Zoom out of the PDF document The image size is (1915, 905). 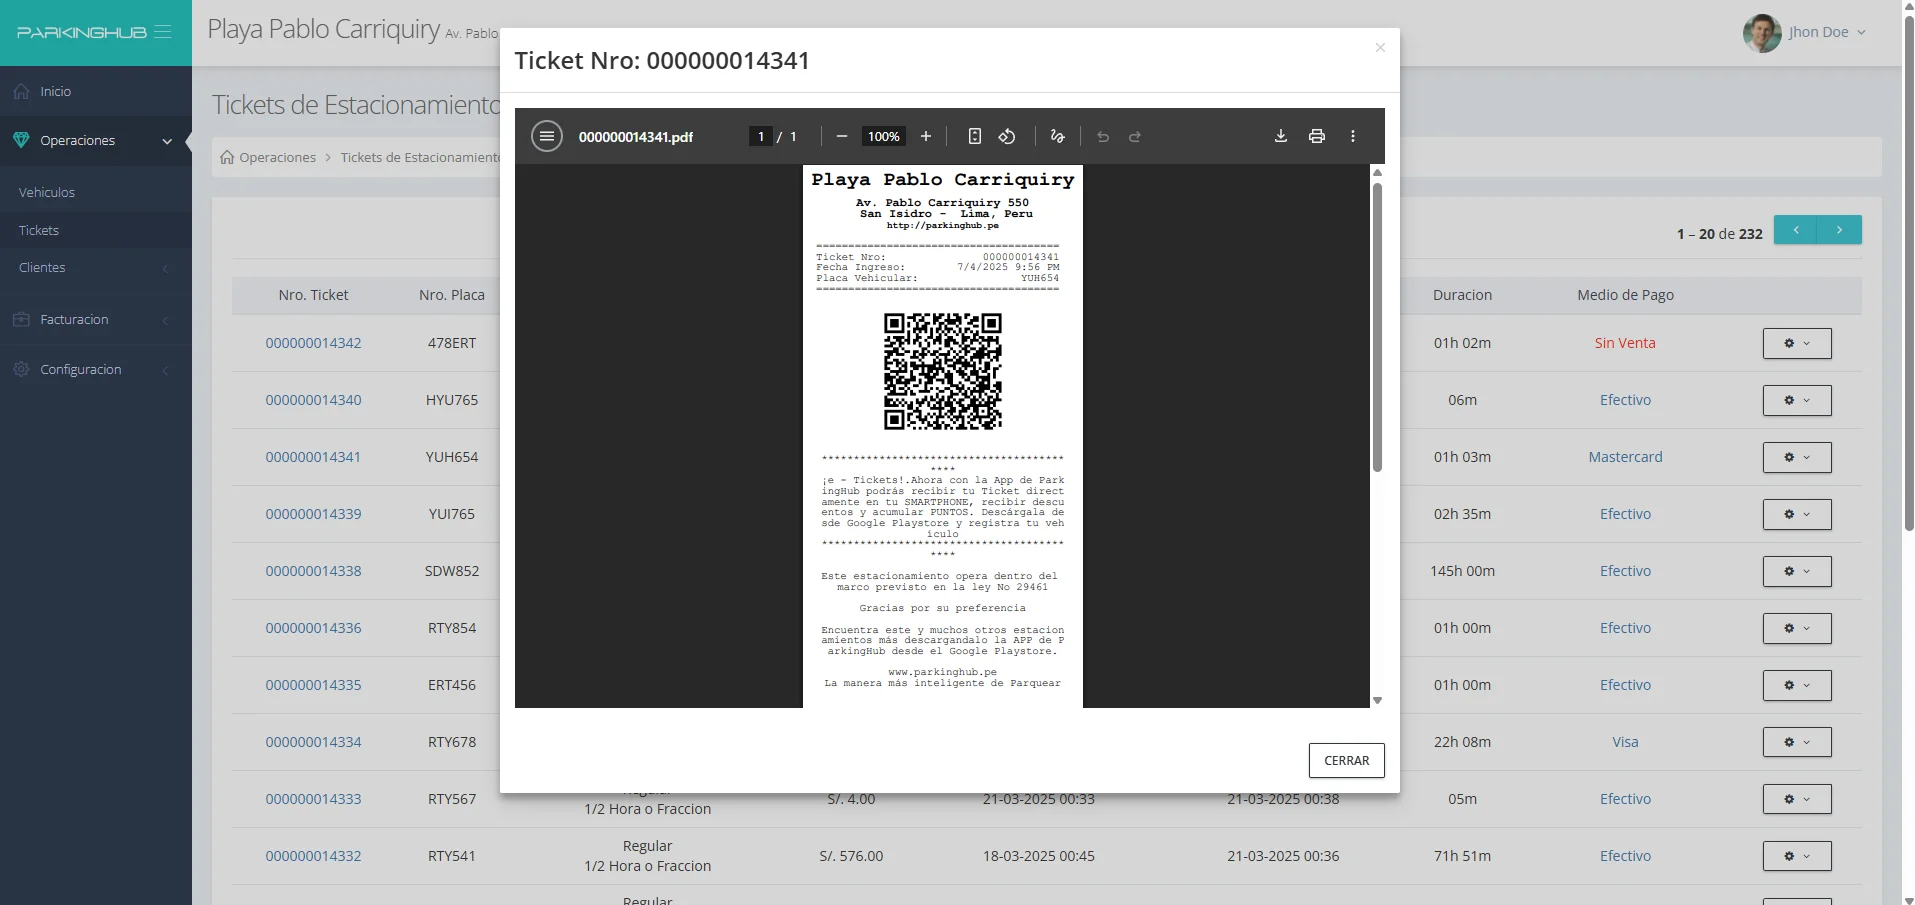click(x=841, y=136)
